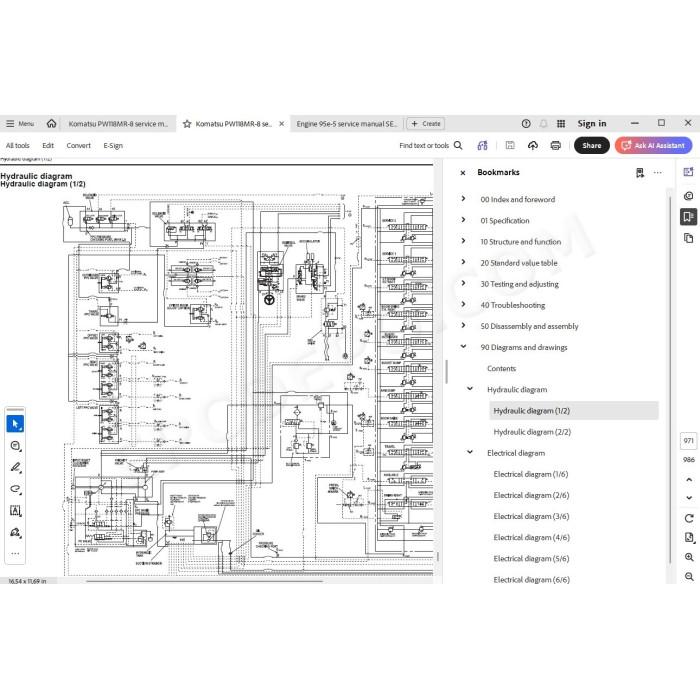Select the highlighter pen tool
This screenshot has height=700, width=700.
coord(15,467)
